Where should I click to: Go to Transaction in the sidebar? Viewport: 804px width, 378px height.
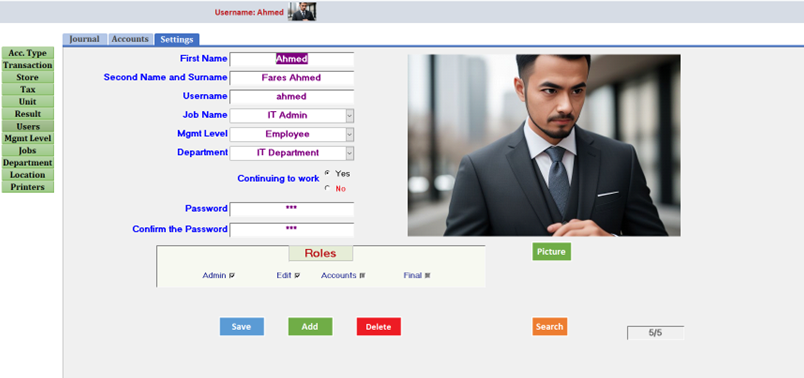(x=28, y=65)
